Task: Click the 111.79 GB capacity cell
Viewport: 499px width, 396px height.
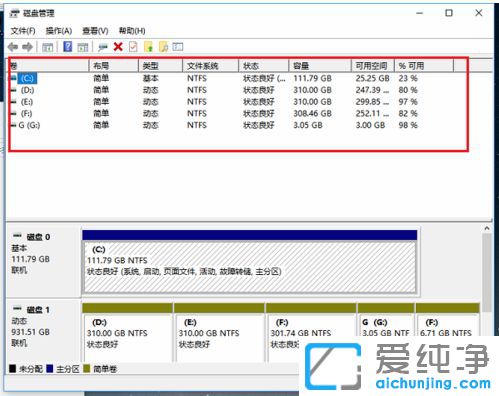Action: 312,78
